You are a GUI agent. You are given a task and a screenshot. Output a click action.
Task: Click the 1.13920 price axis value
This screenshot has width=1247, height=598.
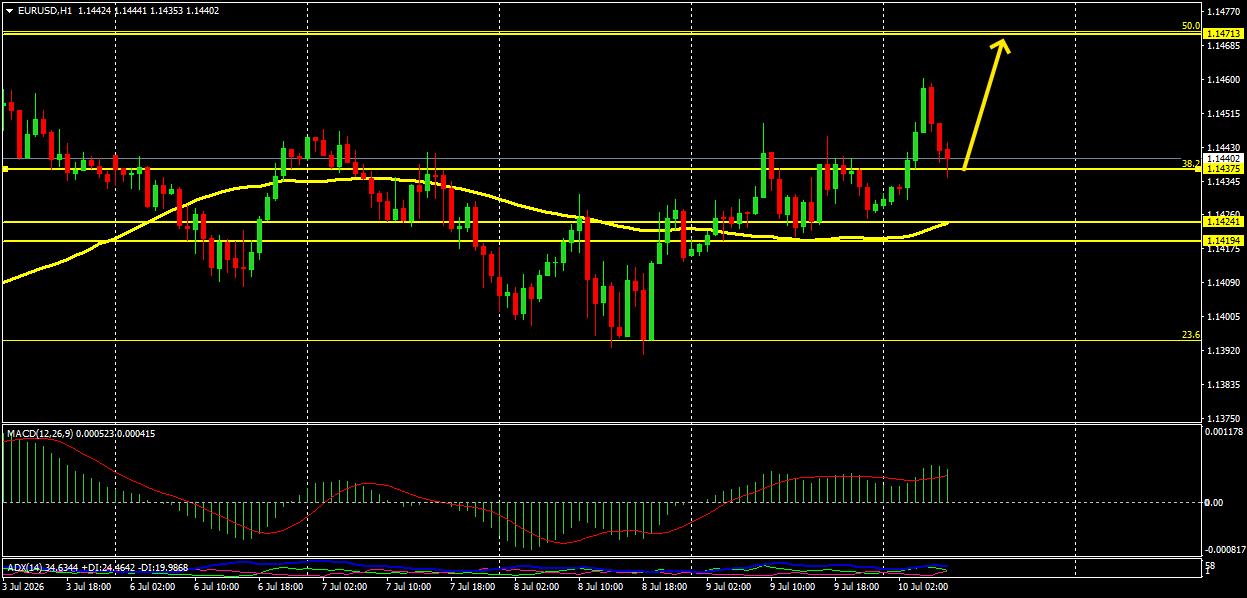tap(1223, 351)
